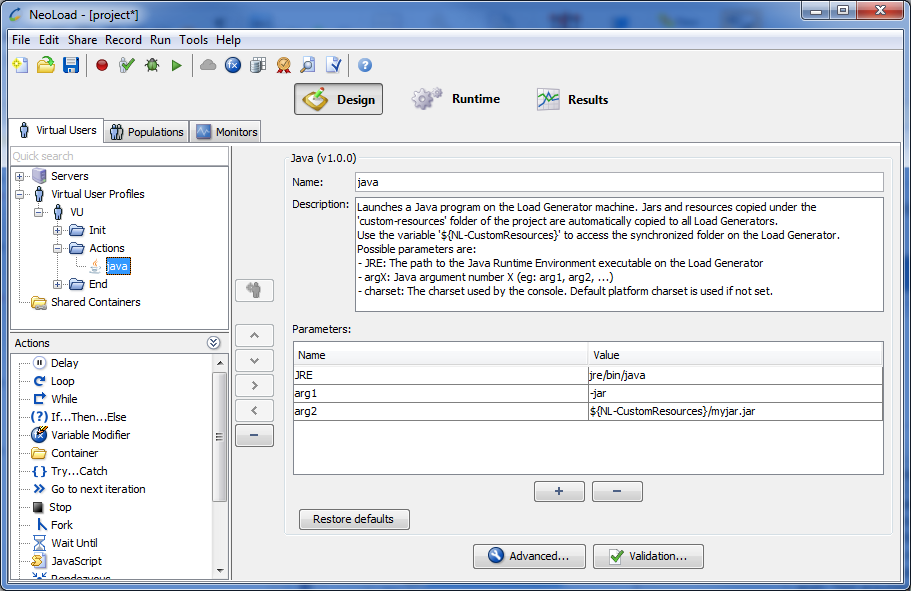Open the File menu
911x591 pixels.
point(21,40)
